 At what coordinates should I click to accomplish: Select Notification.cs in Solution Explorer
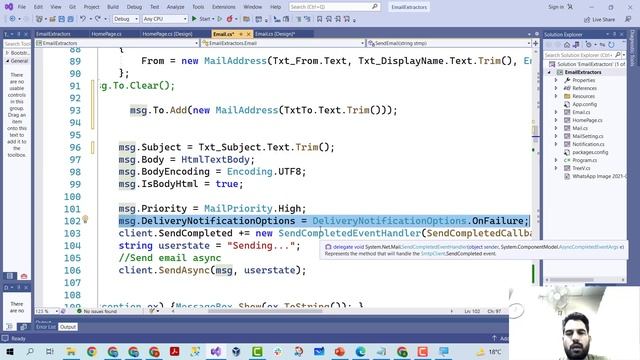click(588, 144)
